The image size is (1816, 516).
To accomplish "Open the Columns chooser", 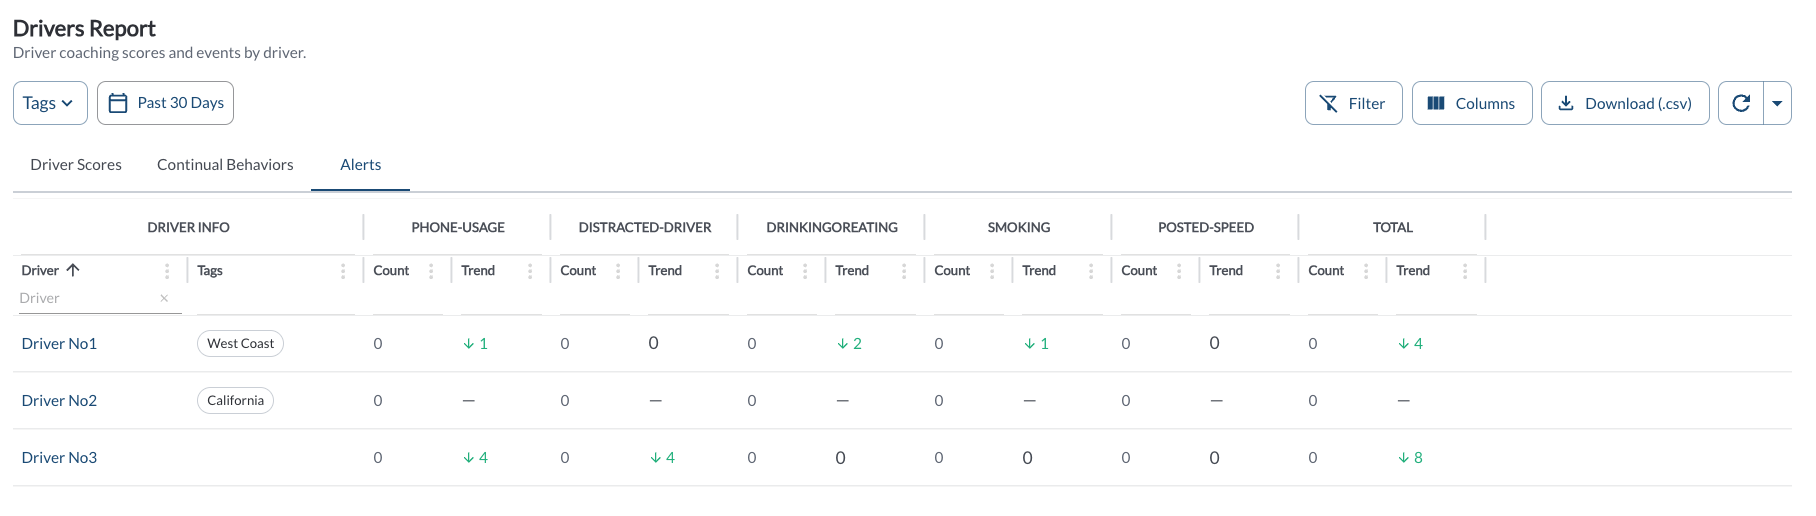I will tap(1471, 103).
